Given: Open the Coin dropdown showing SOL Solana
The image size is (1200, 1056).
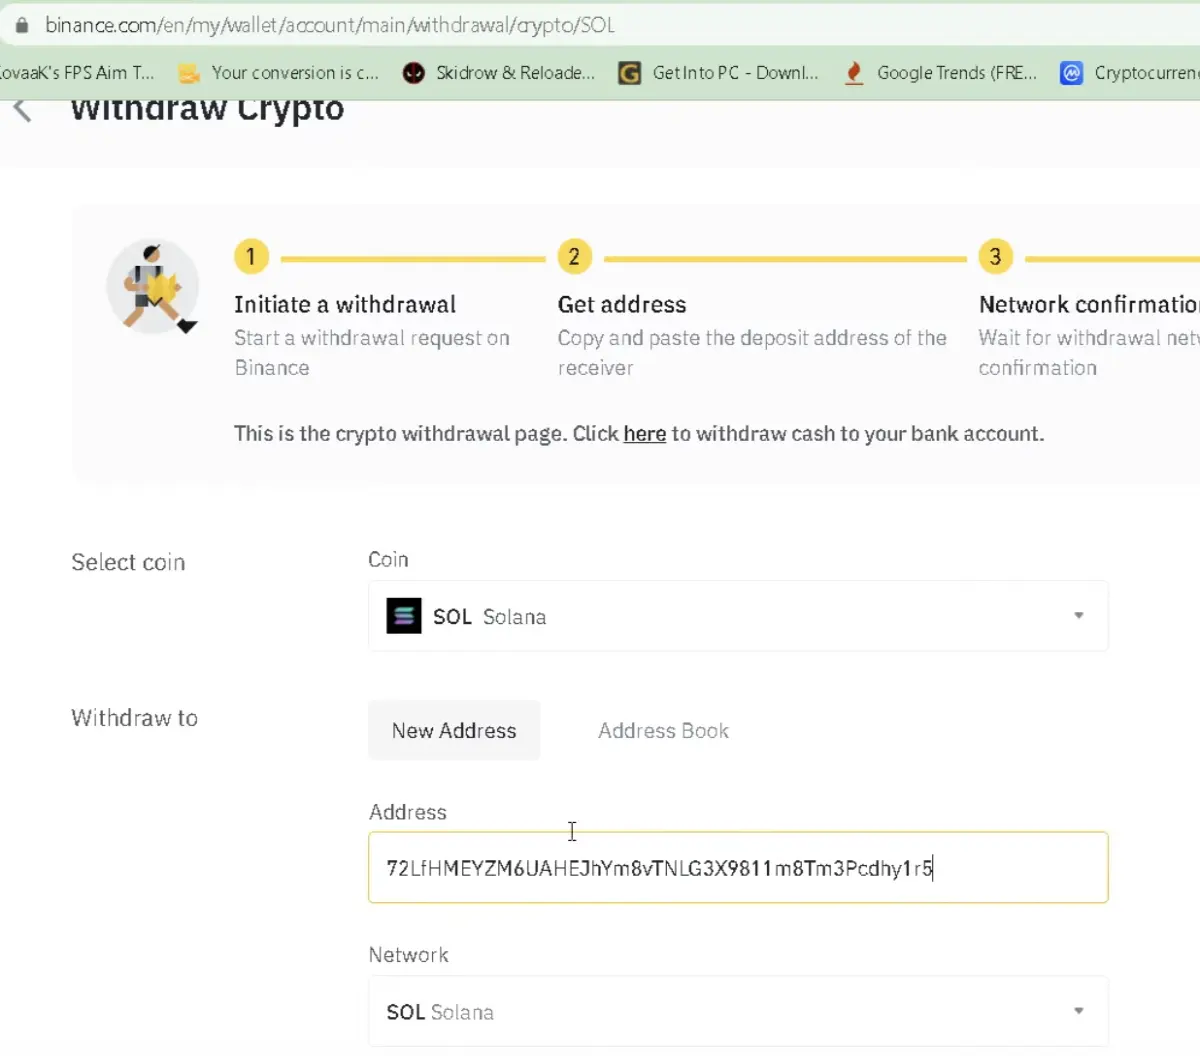Looking at the screenshot, I should (738, 616).
